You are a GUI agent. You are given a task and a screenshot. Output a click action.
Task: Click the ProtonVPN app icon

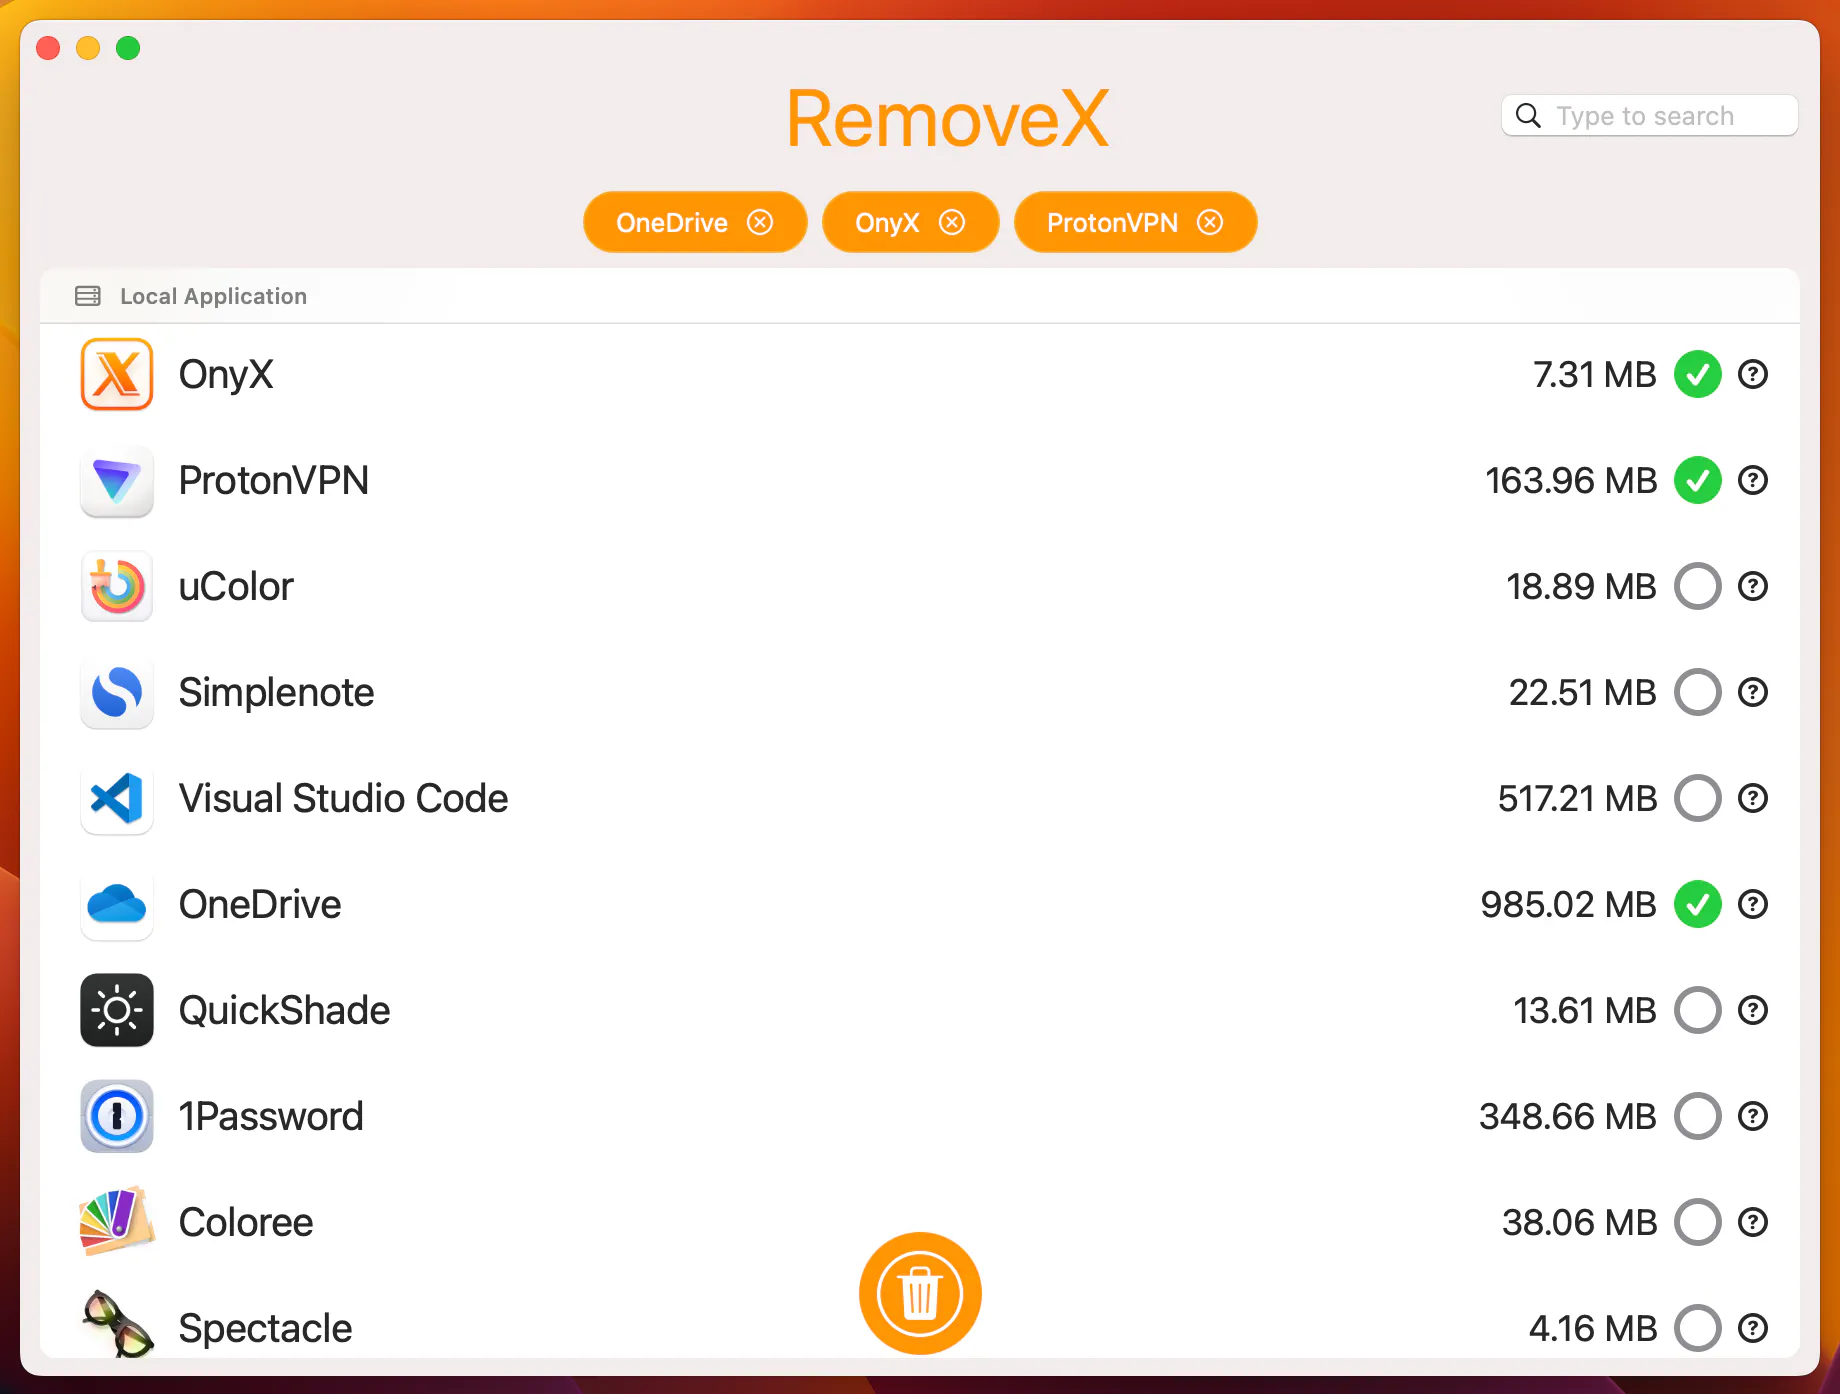(117, 480)
